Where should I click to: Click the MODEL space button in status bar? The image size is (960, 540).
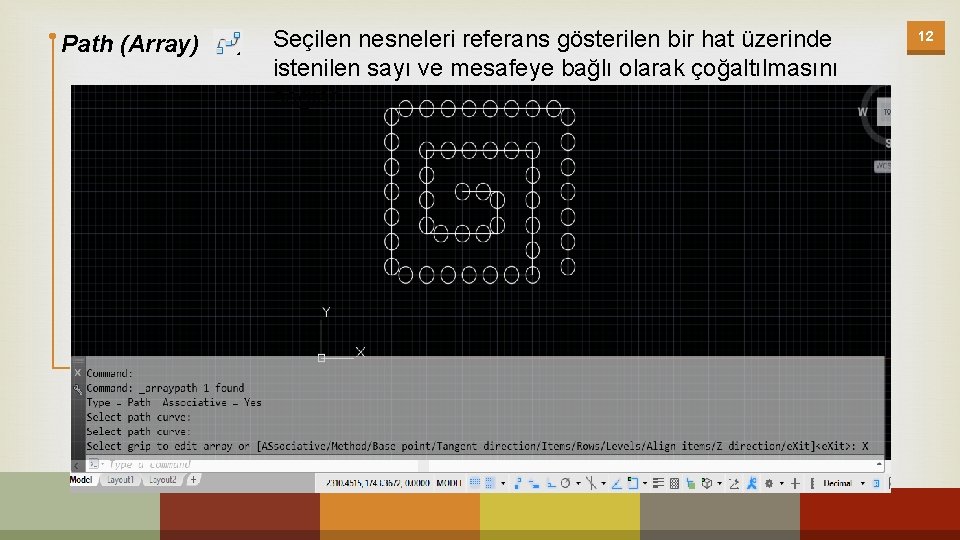[x=449, y=483]
